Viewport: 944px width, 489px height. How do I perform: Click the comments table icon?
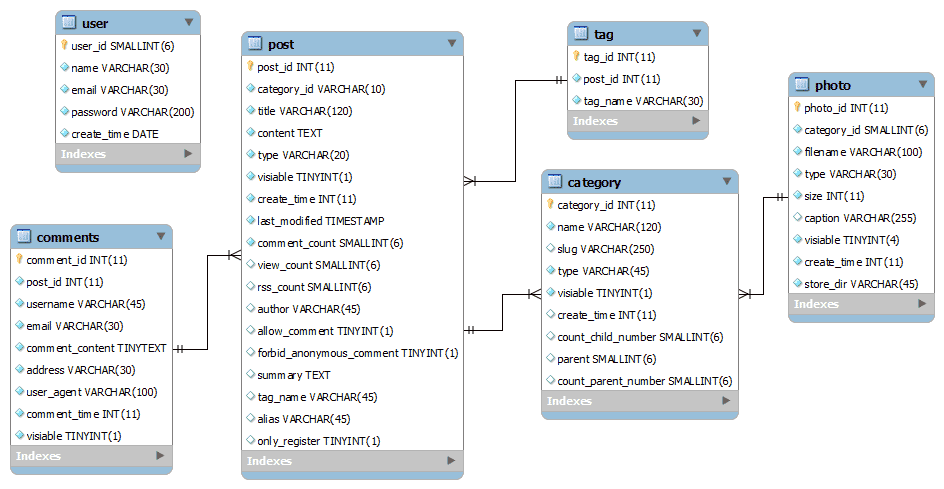24,237
